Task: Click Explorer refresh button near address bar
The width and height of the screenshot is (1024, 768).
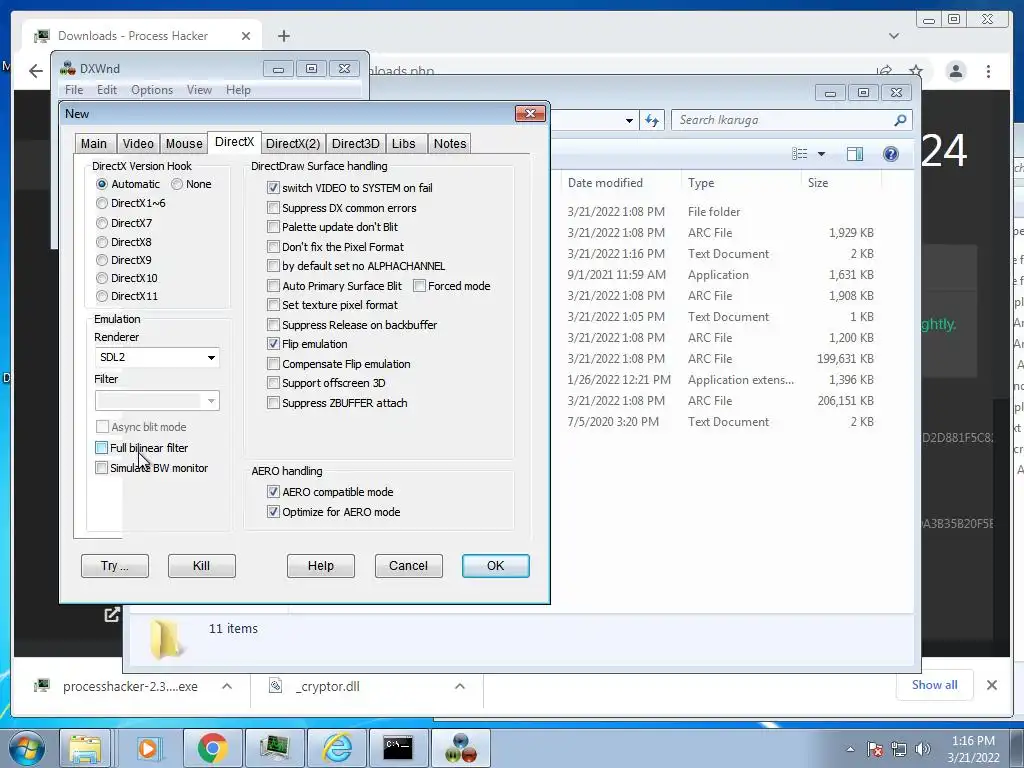Action: click(652, 120)
